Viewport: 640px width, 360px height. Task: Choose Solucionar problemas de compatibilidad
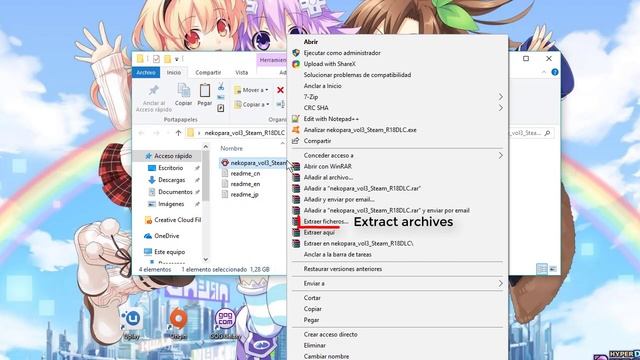(x=357, y=75)
